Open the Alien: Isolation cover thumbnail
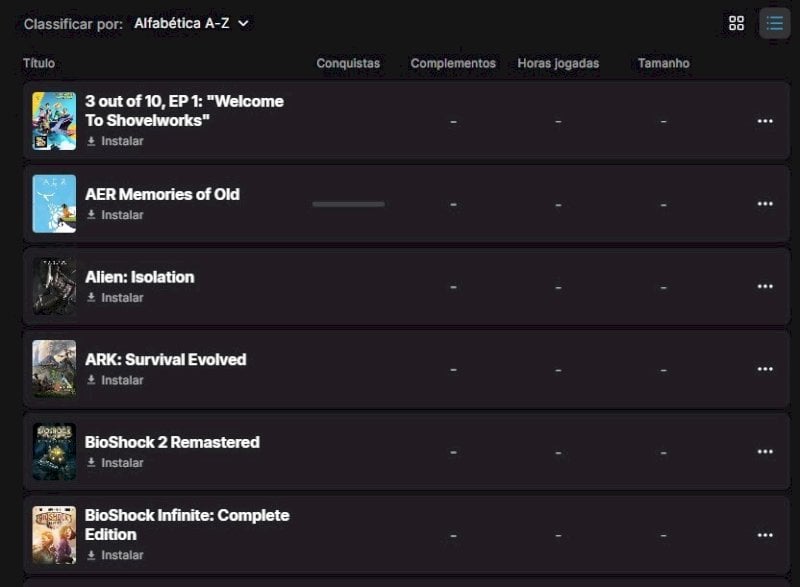Viewport: 800px width, 587px height. [x=54, y=286]
